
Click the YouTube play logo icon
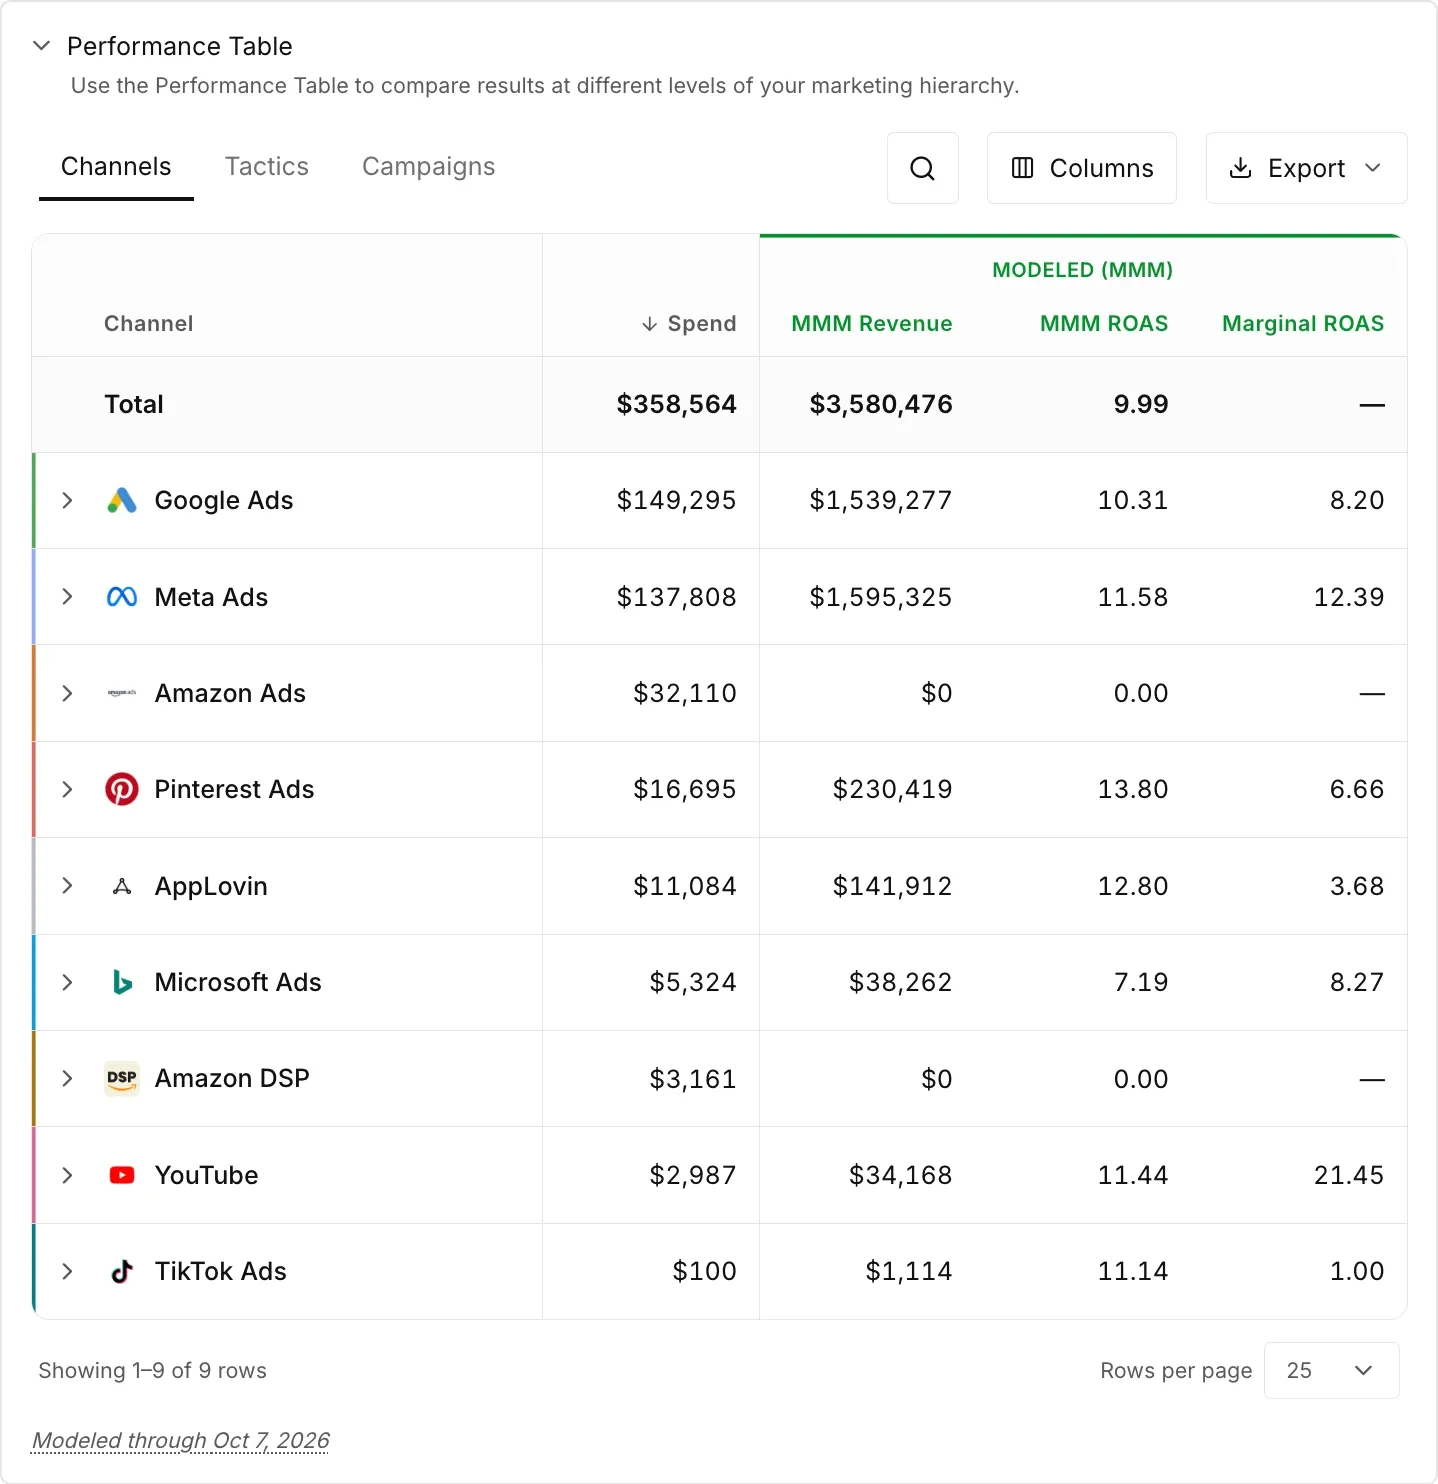click(122, 1175)
